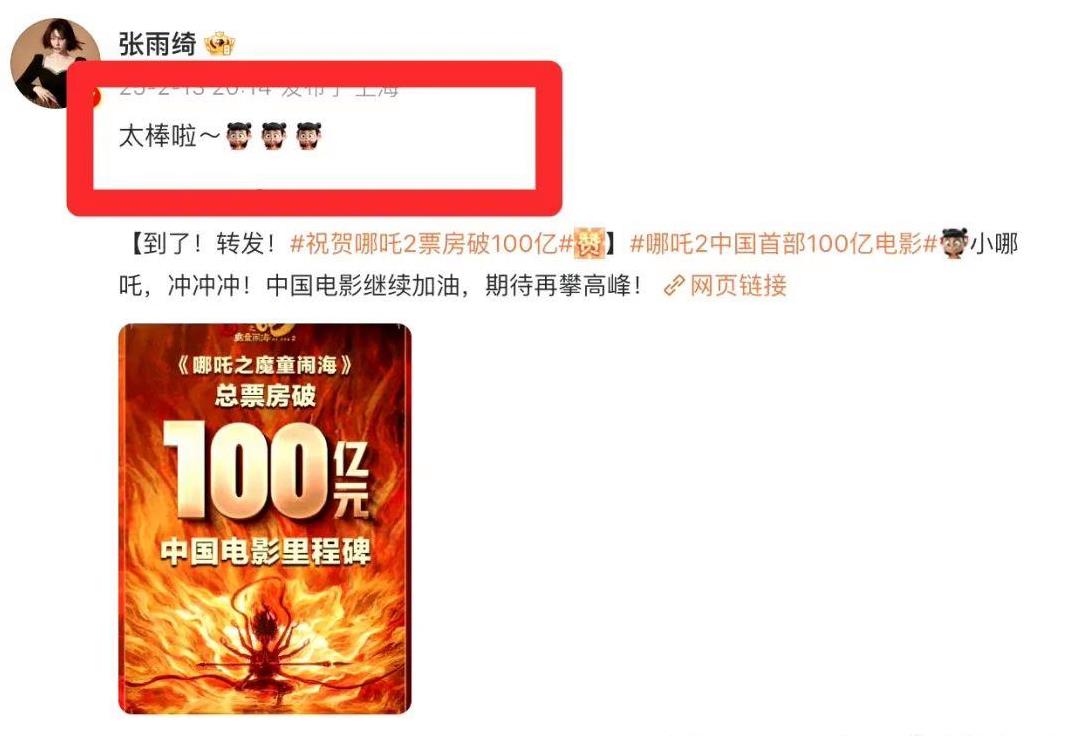Screen dimensions: 1076x736
Task: Click the post timestamp under the username
Action: 259,91
